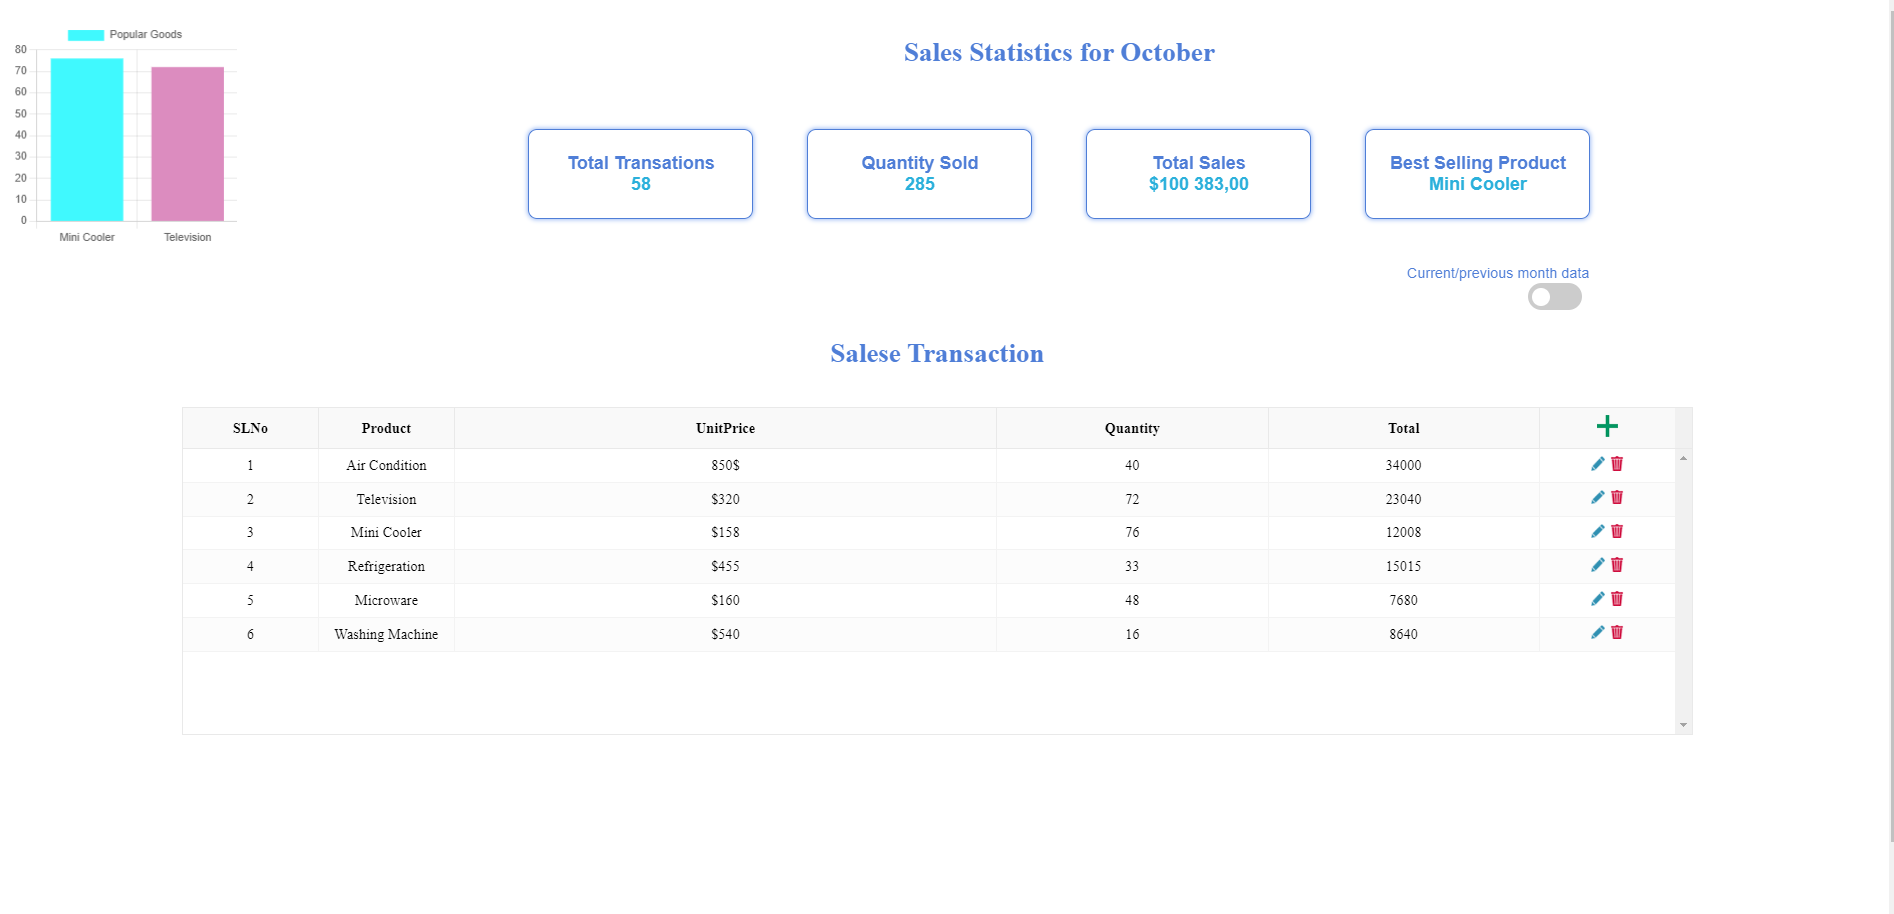Delete the Television entry using the trash icon
The width and height of the screenshot is (1894, 914).
[x=1617, y=497]
